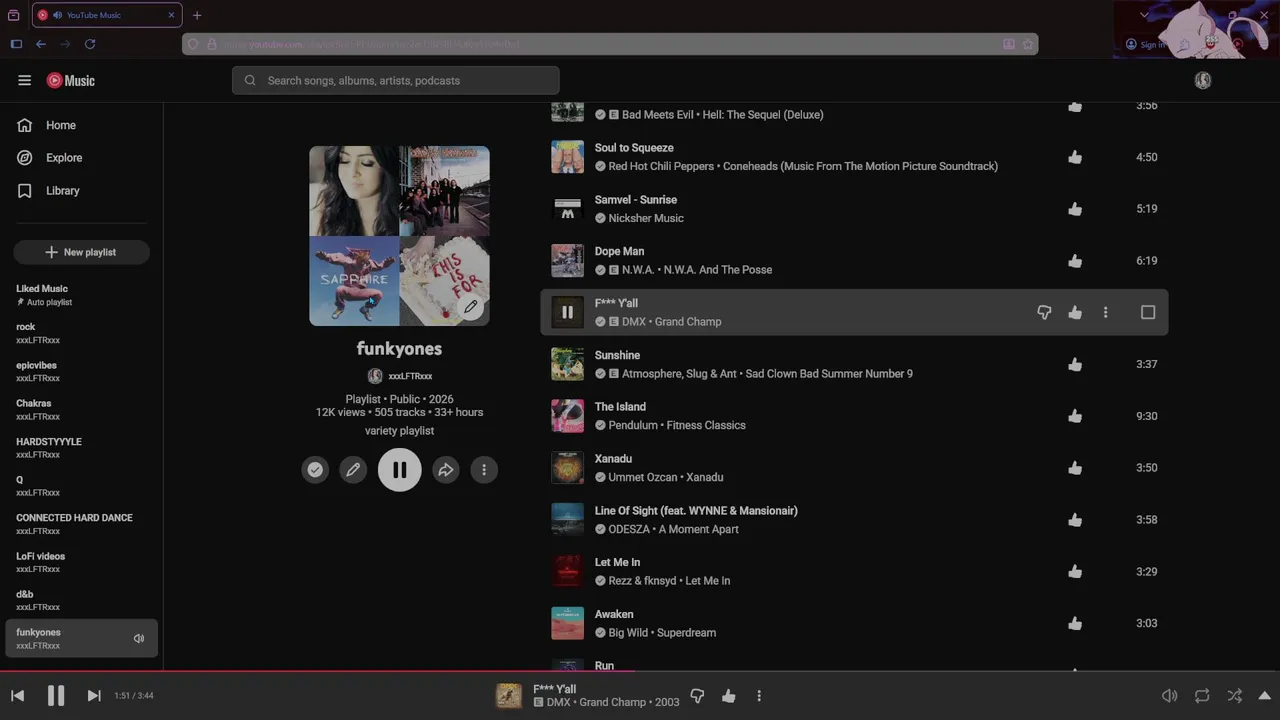1280x720 pixels.
Task: Toggle saved-to-library checkmark for funkyones
Action: pyautogui.click(x=315, y=470)
